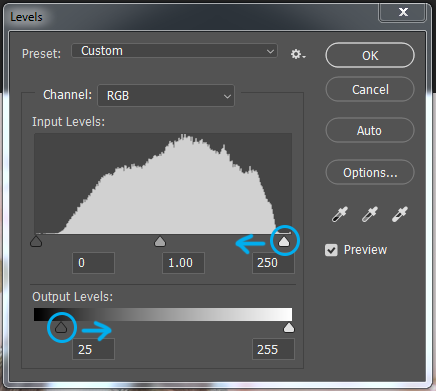Screen dimensions: 436x391
Task: Click the input midtone gamma slider
Action: tap(160, 241)
